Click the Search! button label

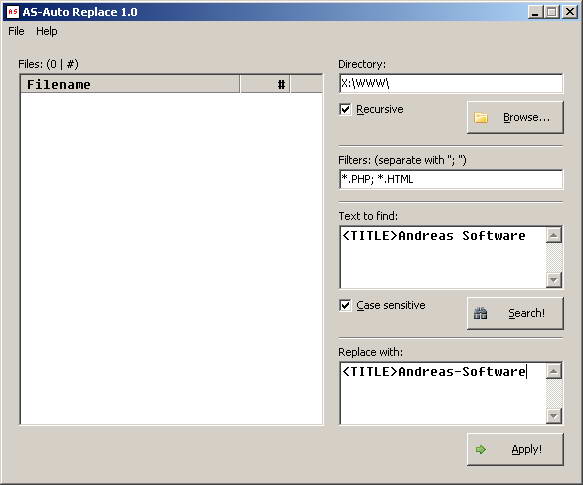click(x=526, y=313)
